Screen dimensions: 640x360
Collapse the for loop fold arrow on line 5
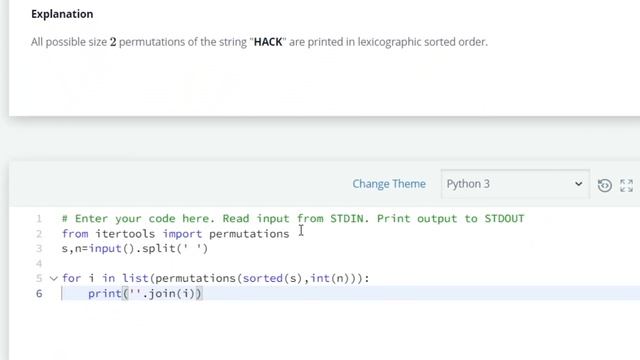tap(53, 279)
